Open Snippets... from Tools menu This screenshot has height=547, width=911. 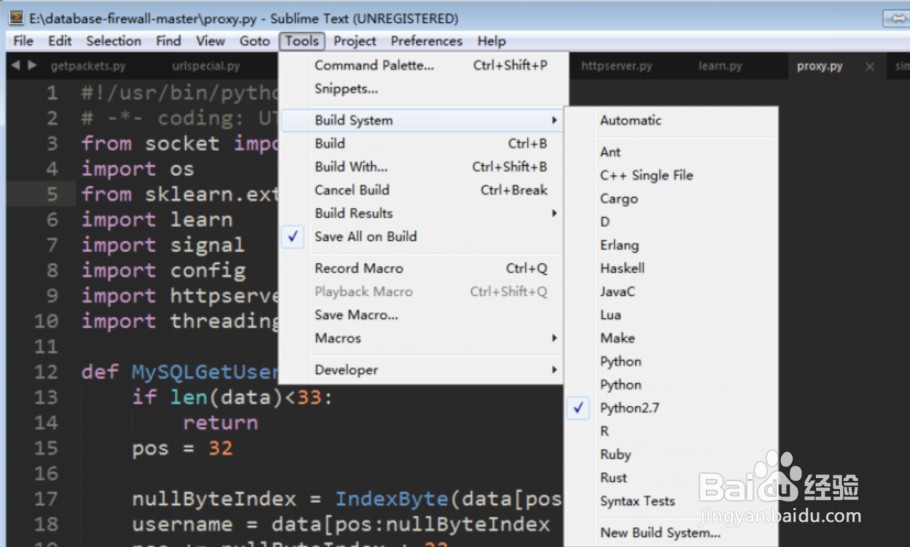pos(421,89)
